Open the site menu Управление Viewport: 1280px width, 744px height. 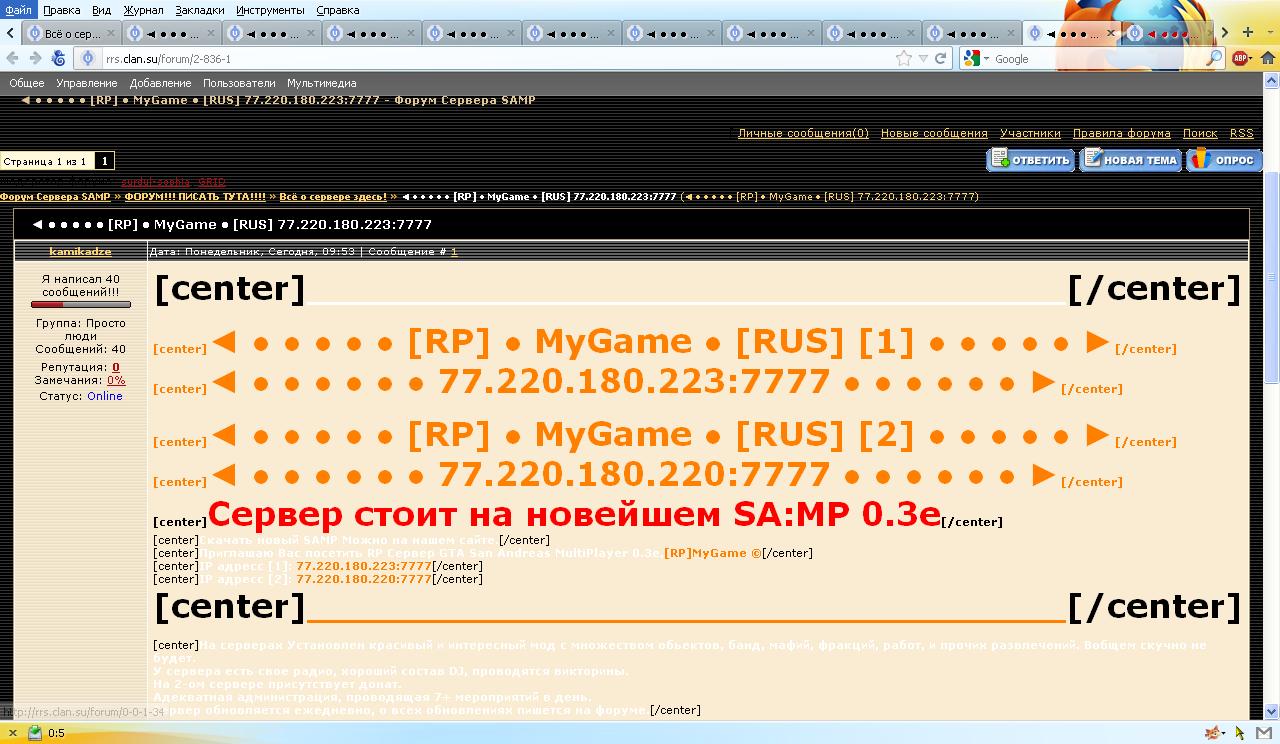86,83
